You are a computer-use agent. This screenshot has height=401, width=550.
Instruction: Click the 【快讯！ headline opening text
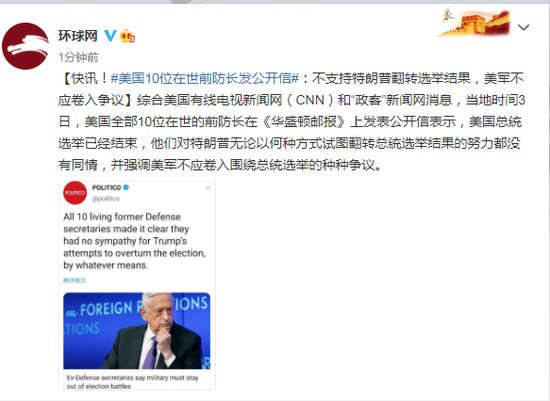[84, 78]
